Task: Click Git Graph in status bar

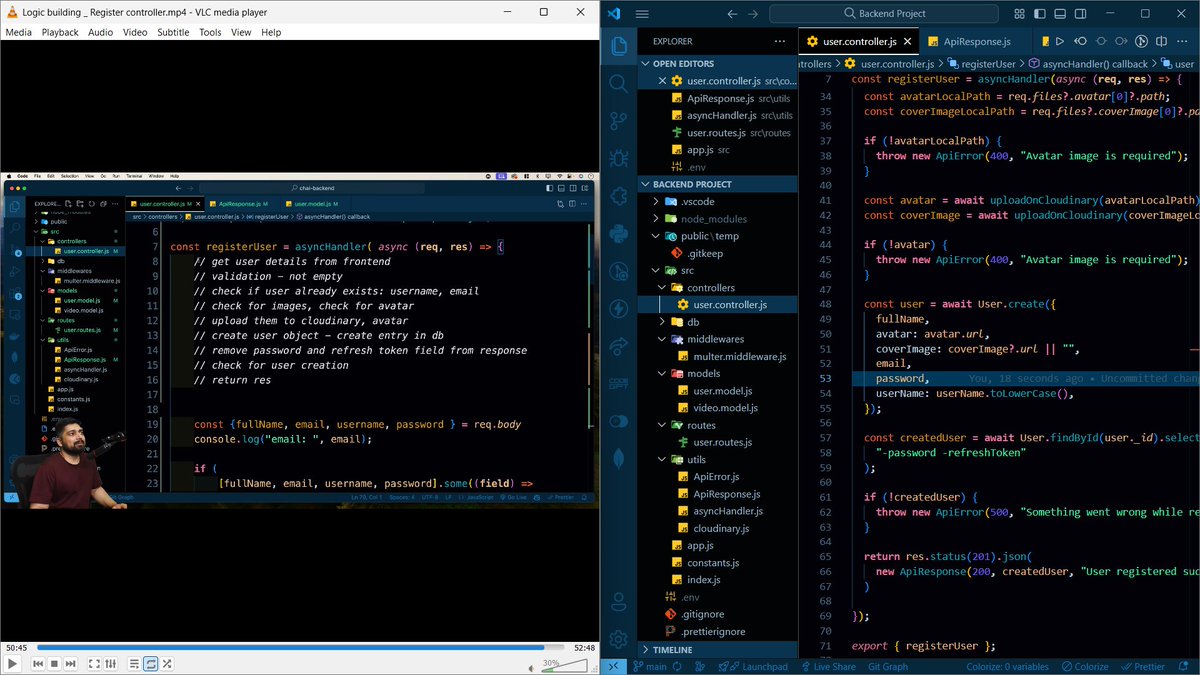Action: pos(888,667)
